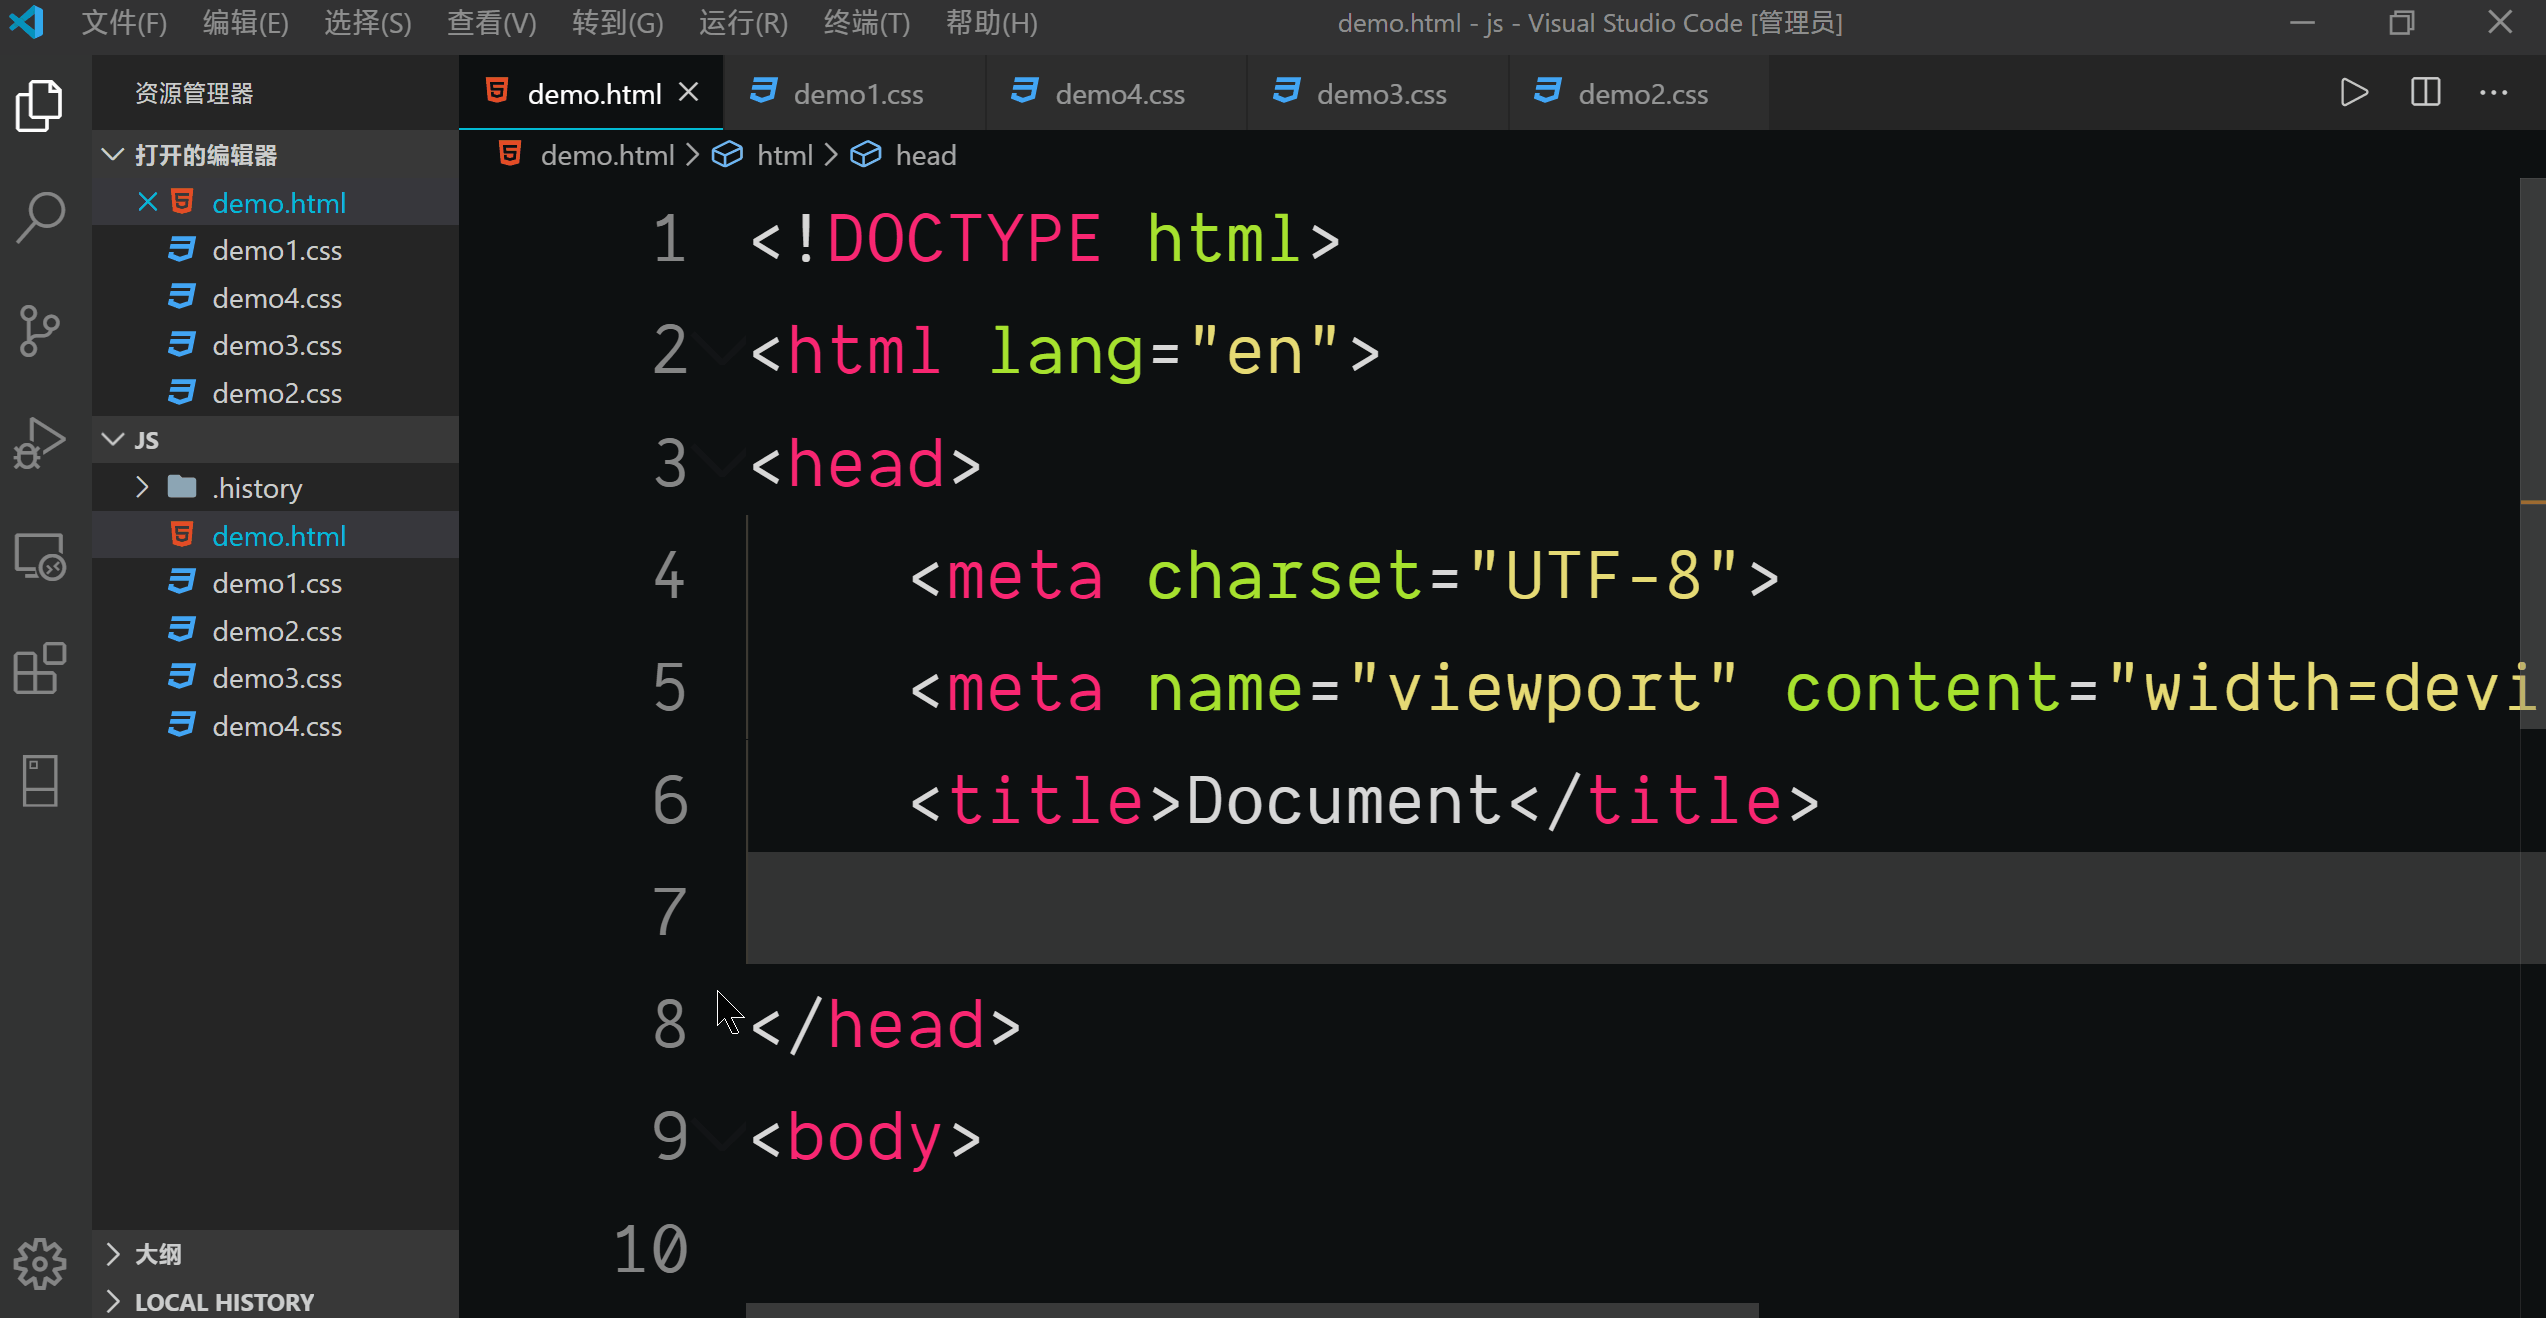This screenshot has width=2546, height=1318.
Task: Open the editor More Actions ellipsis
Action: [x=2494, y=93]
